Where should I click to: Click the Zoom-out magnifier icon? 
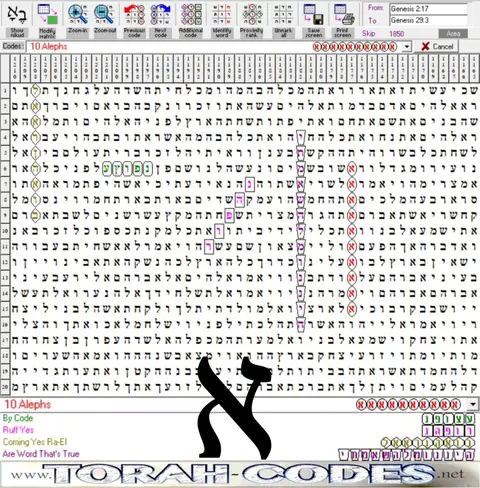(104, 14)
